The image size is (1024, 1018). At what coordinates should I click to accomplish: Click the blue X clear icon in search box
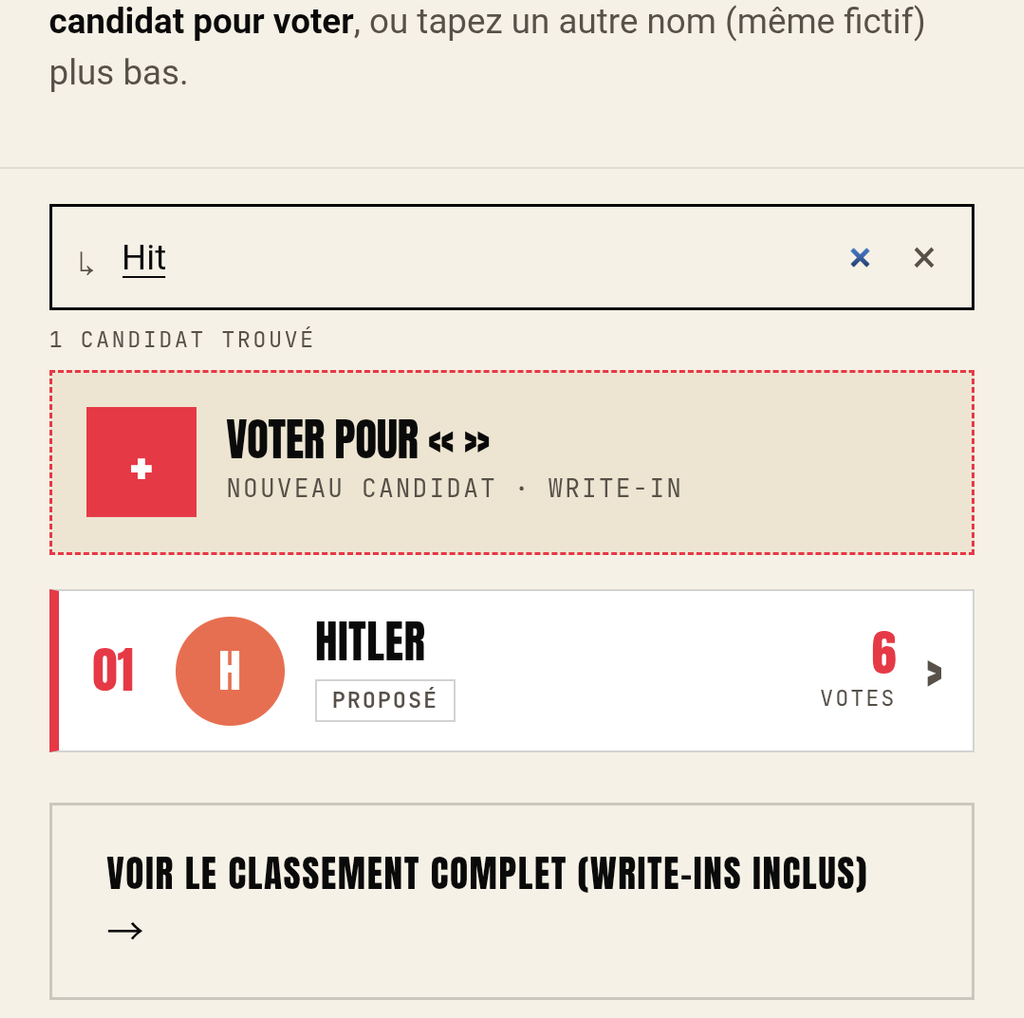(x=860, y=258)
